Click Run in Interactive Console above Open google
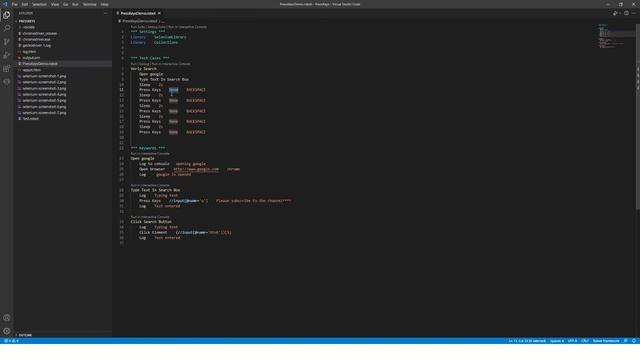 (x=150, y=153)
